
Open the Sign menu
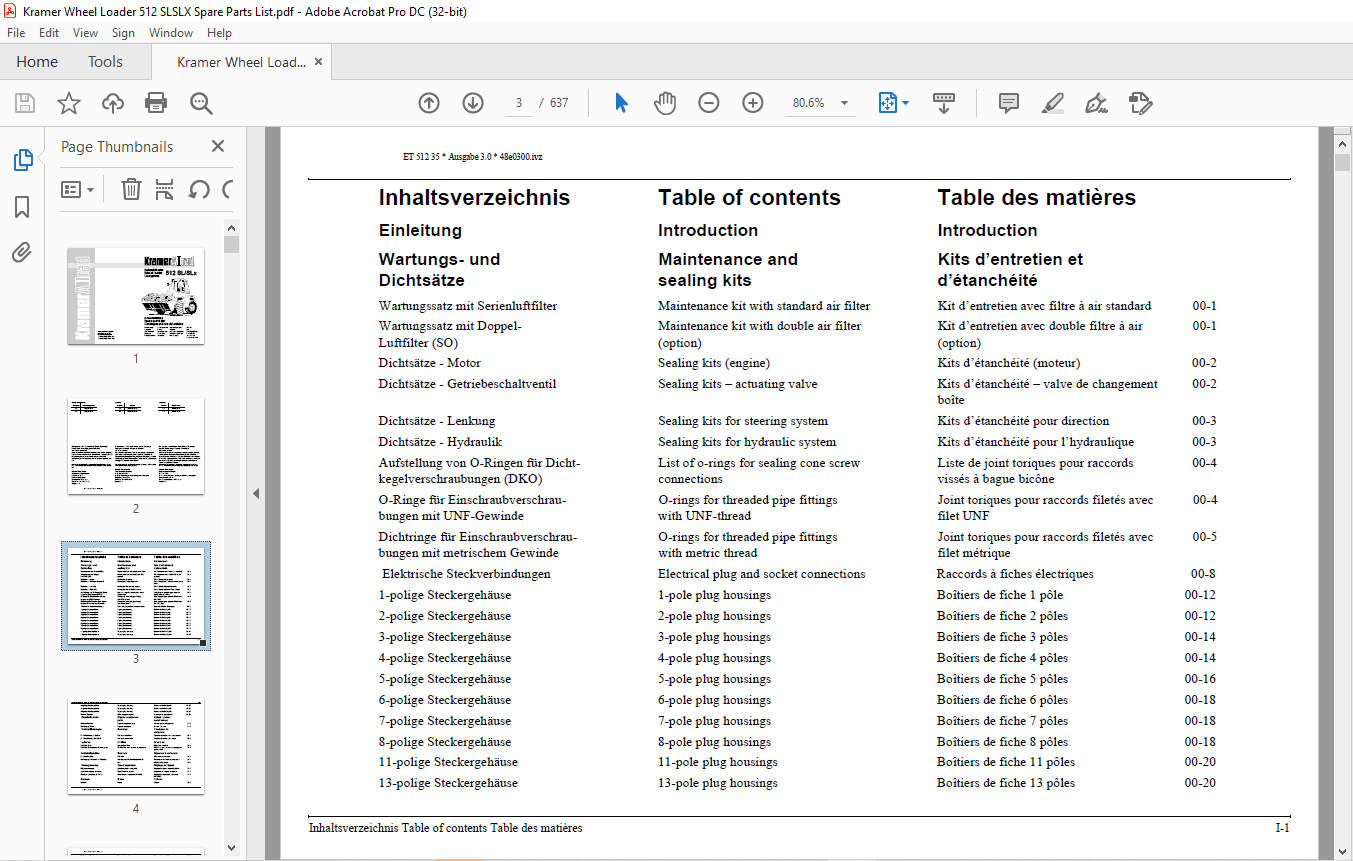pyautogui.click(x=123, y=33)
